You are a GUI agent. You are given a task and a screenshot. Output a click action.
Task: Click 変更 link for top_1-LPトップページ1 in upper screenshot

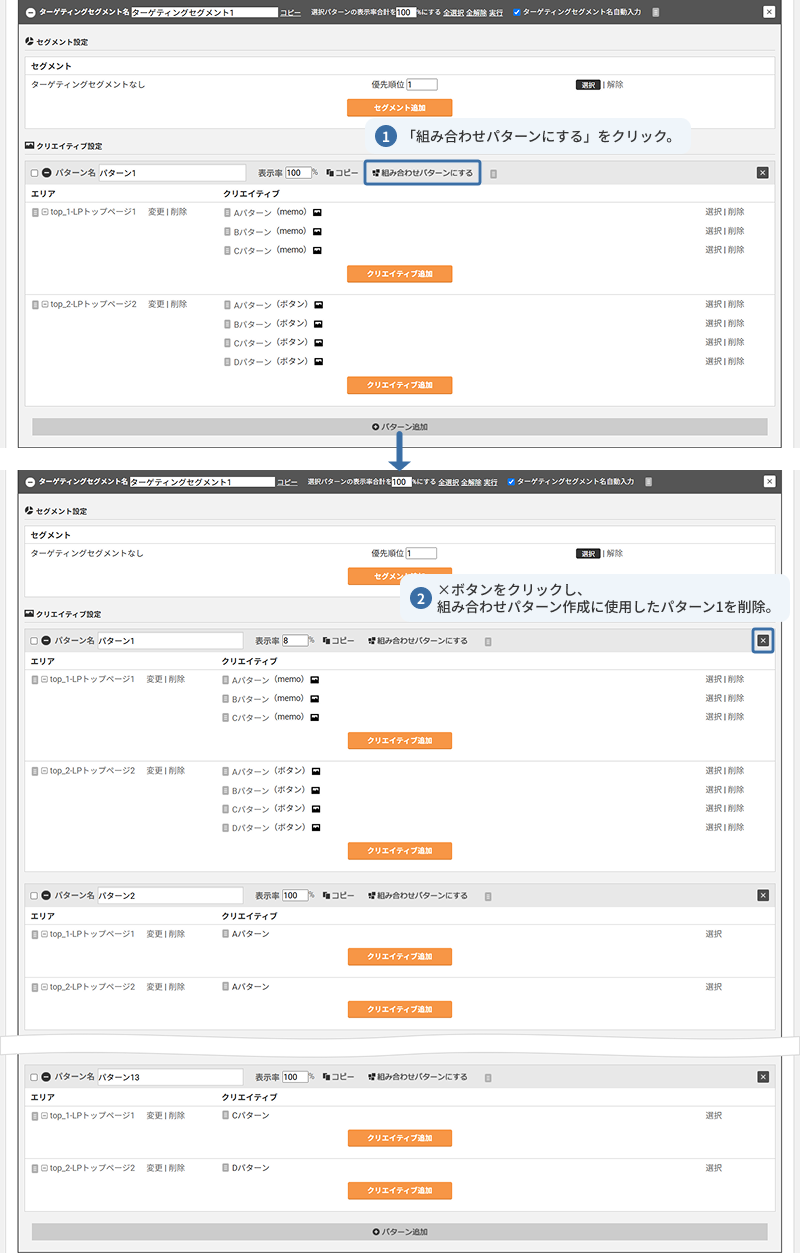pyautogui.click(x=155, y=212)
